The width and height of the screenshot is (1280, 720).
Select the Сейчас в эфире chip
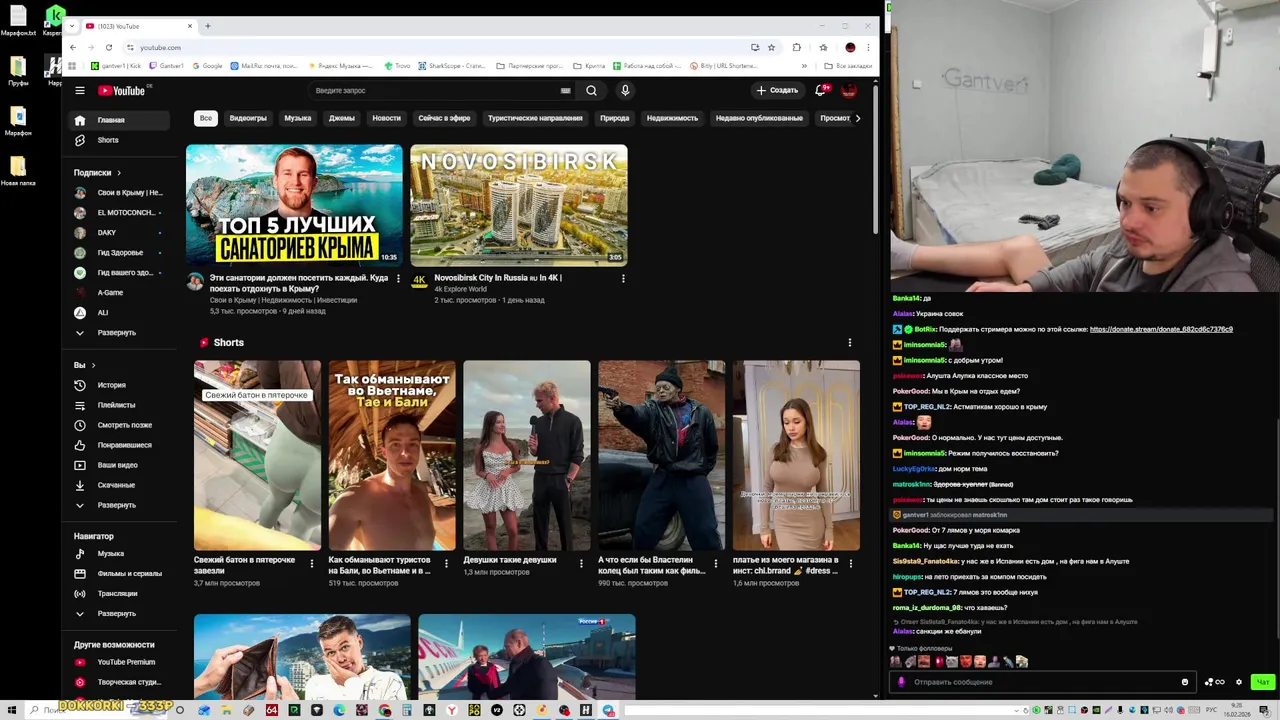[444, 118]
